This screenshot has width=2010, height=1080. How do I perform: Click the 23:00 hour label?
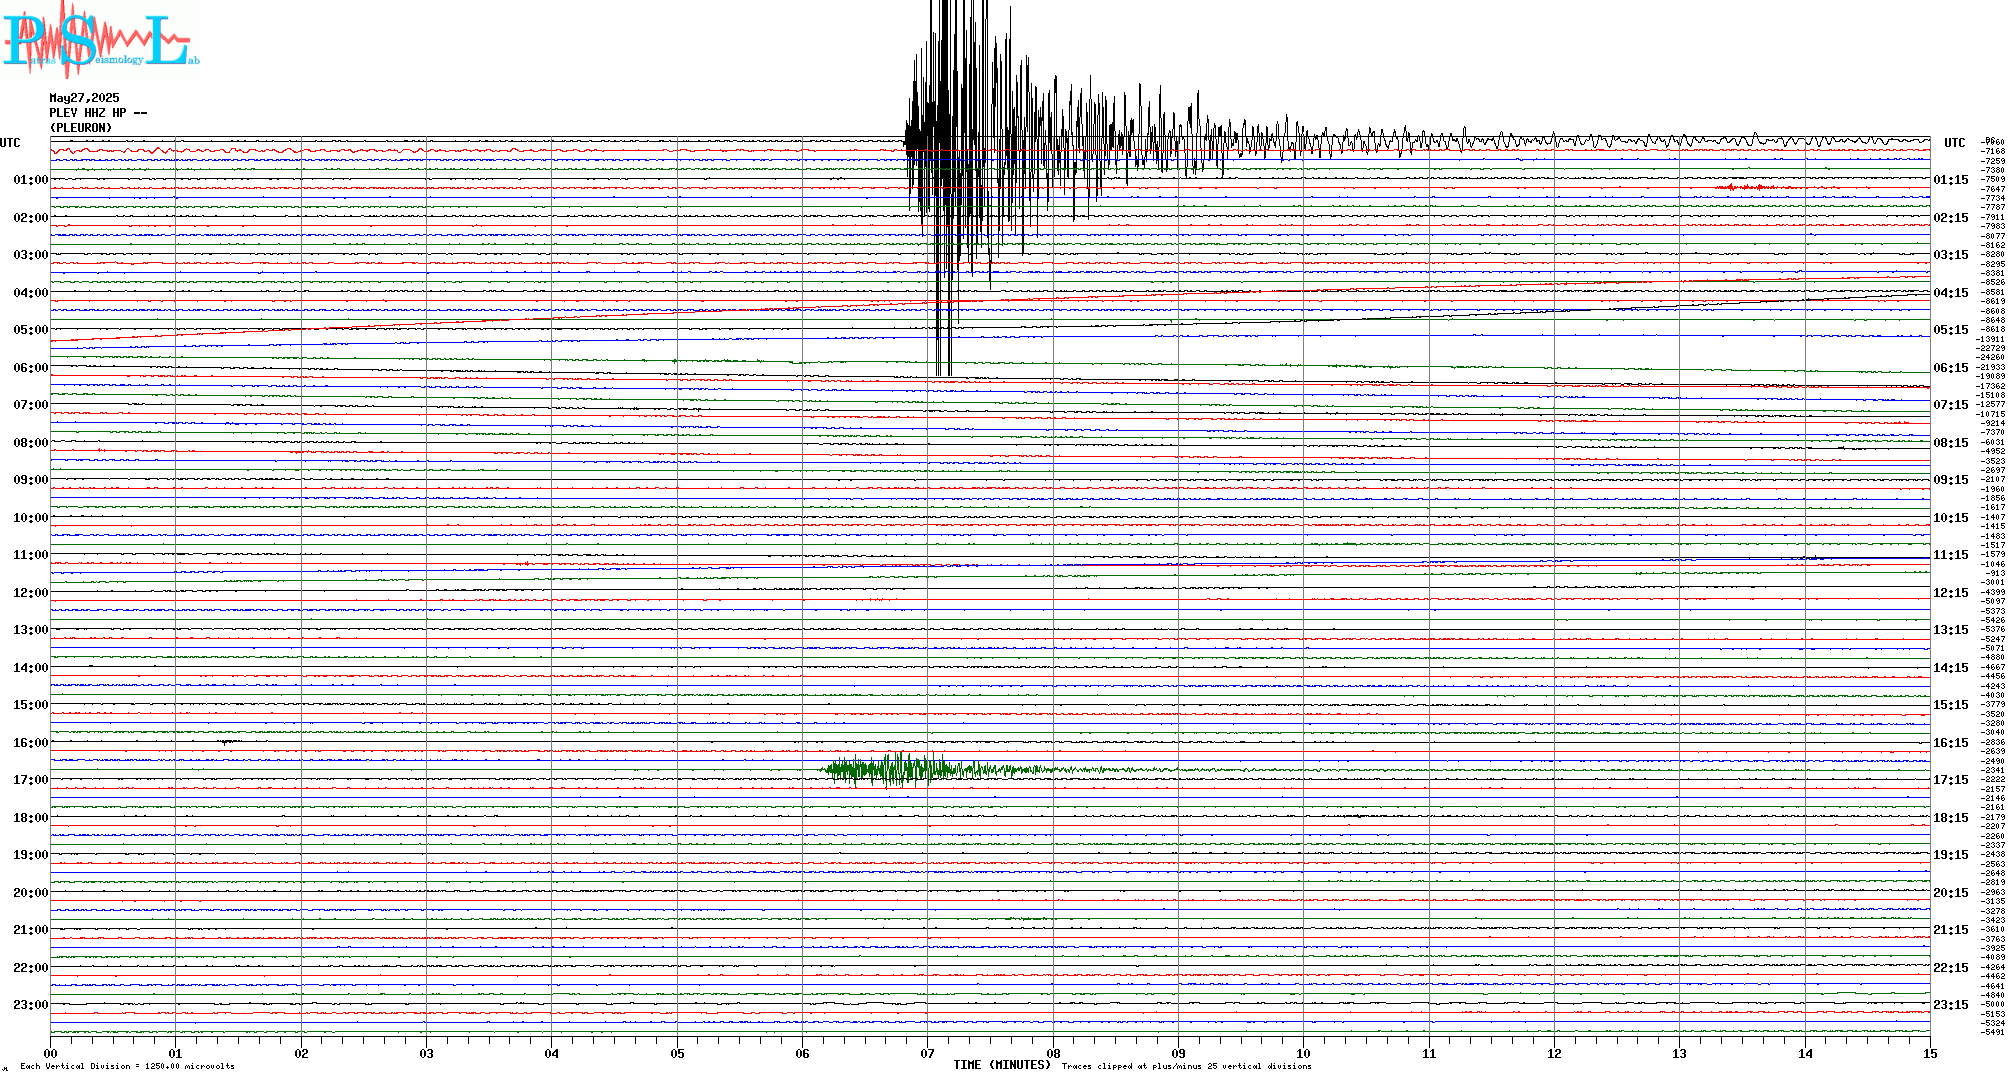click(30, 1005)
